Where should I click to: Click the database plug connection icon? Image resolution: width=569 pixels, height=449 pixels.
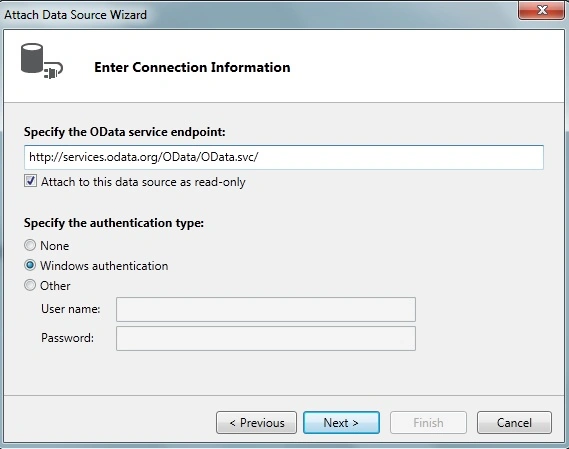[x=42, y=61]
